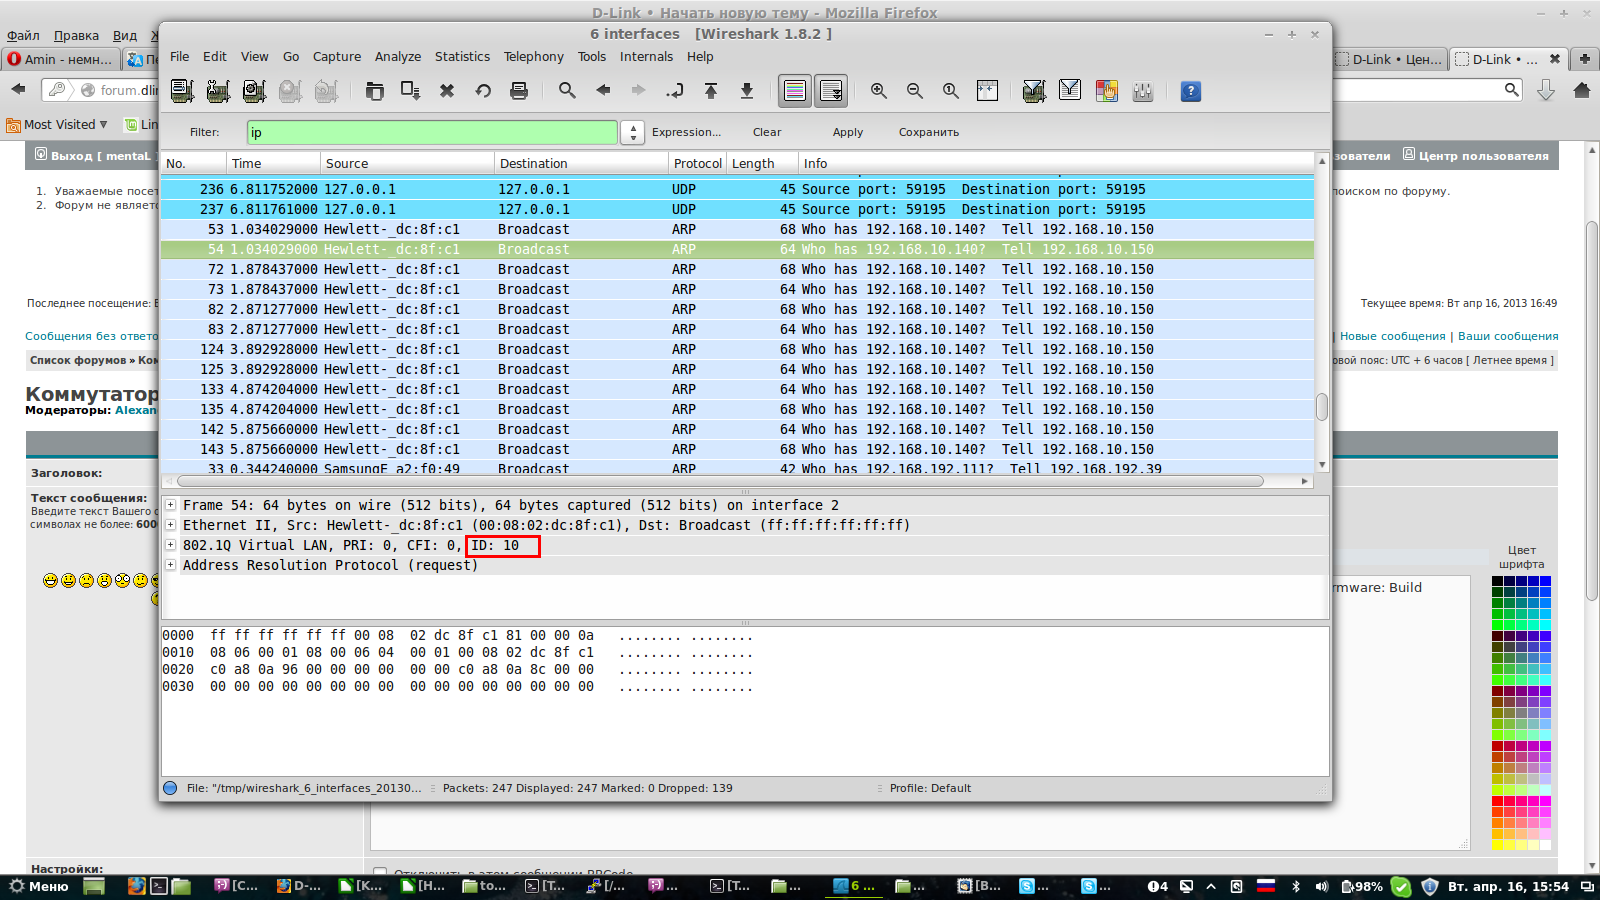
Task: Open the Analyze menu
Action: click(x=397, y=57)
